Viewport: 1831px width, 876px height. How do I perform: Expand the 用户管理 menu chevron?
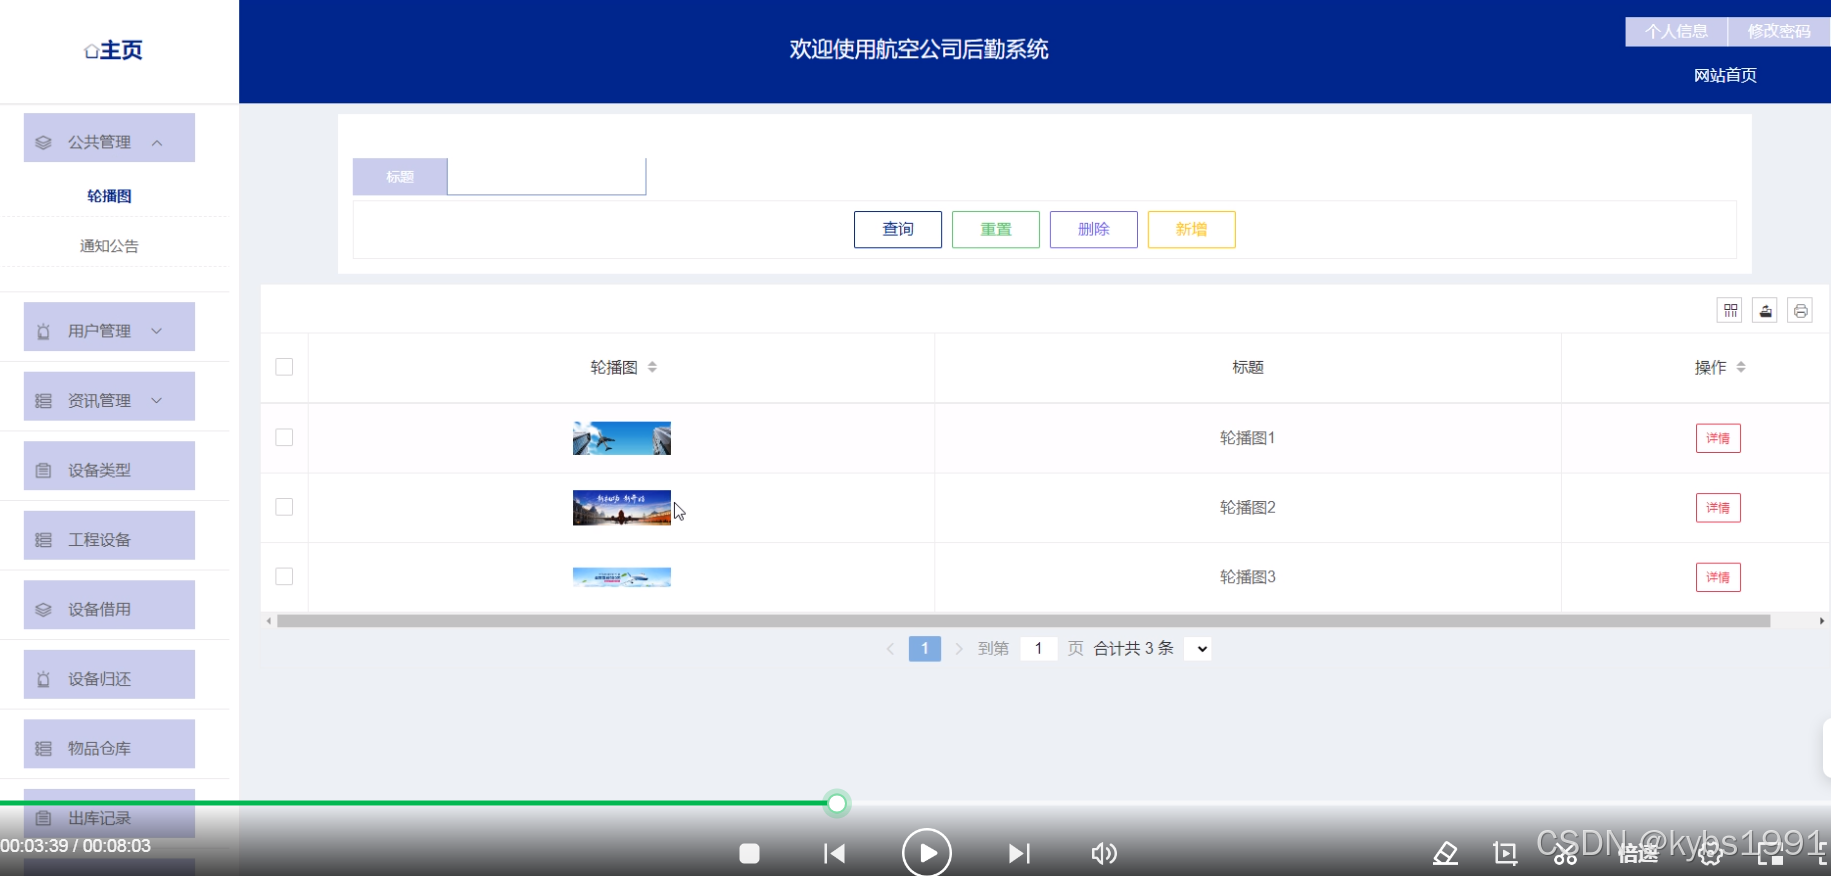157,331
